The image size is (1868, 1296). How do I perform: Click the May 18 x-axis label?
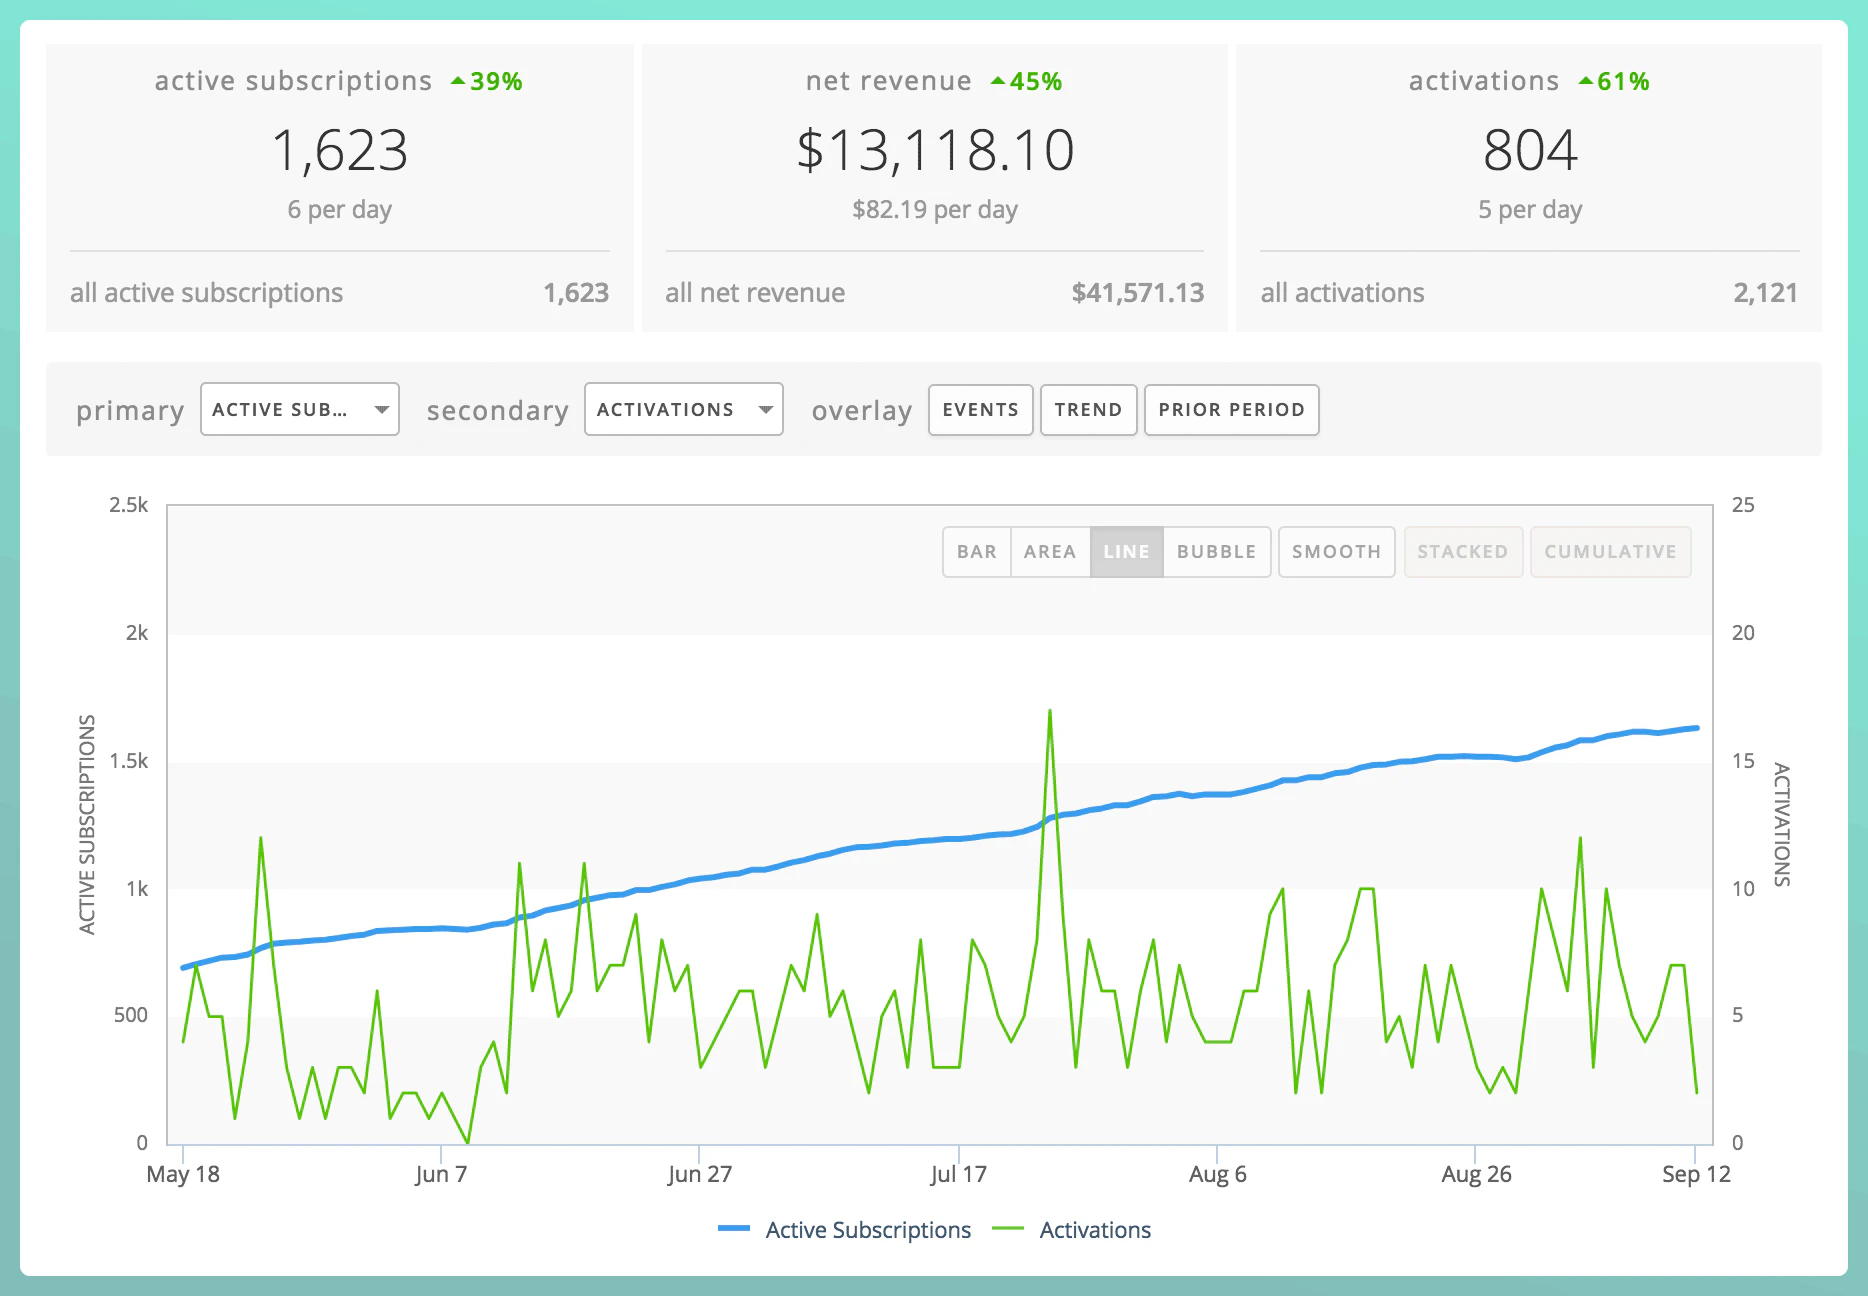pos(183,1174)
